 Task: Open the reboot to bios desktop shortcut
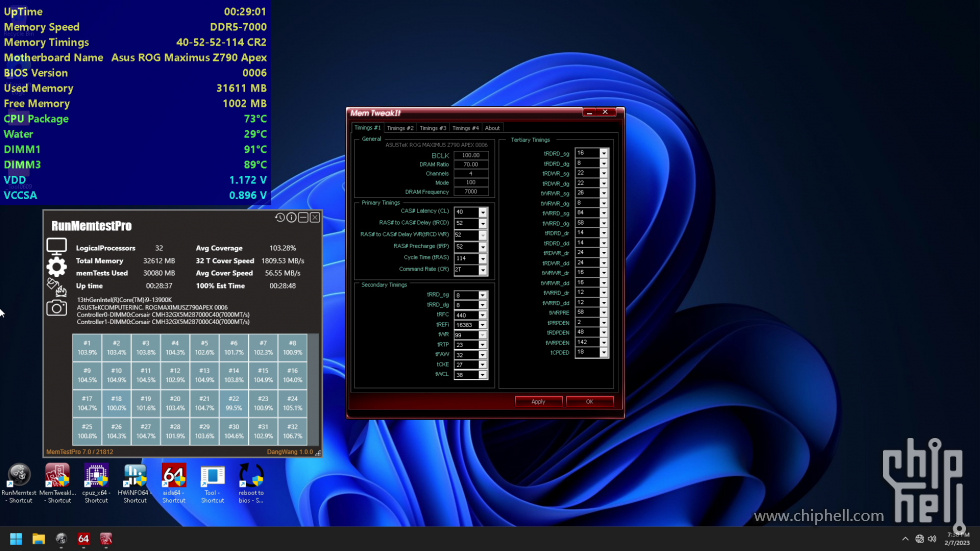point(251,484)
